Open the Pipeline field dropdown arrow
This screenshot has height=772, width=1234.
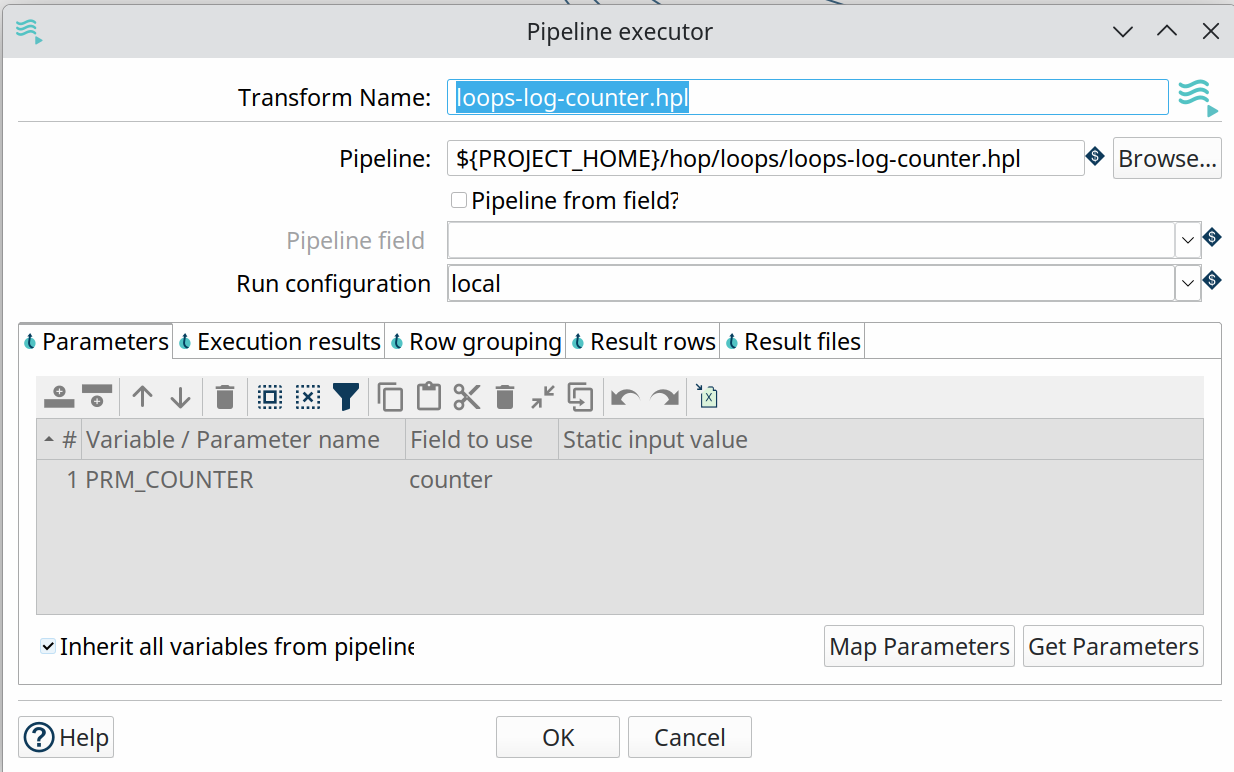[1187, 240]
